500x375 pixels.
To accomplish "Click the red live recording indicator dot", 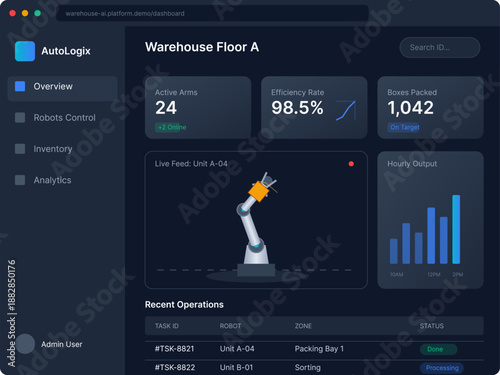I will click(x=351, y=164).
